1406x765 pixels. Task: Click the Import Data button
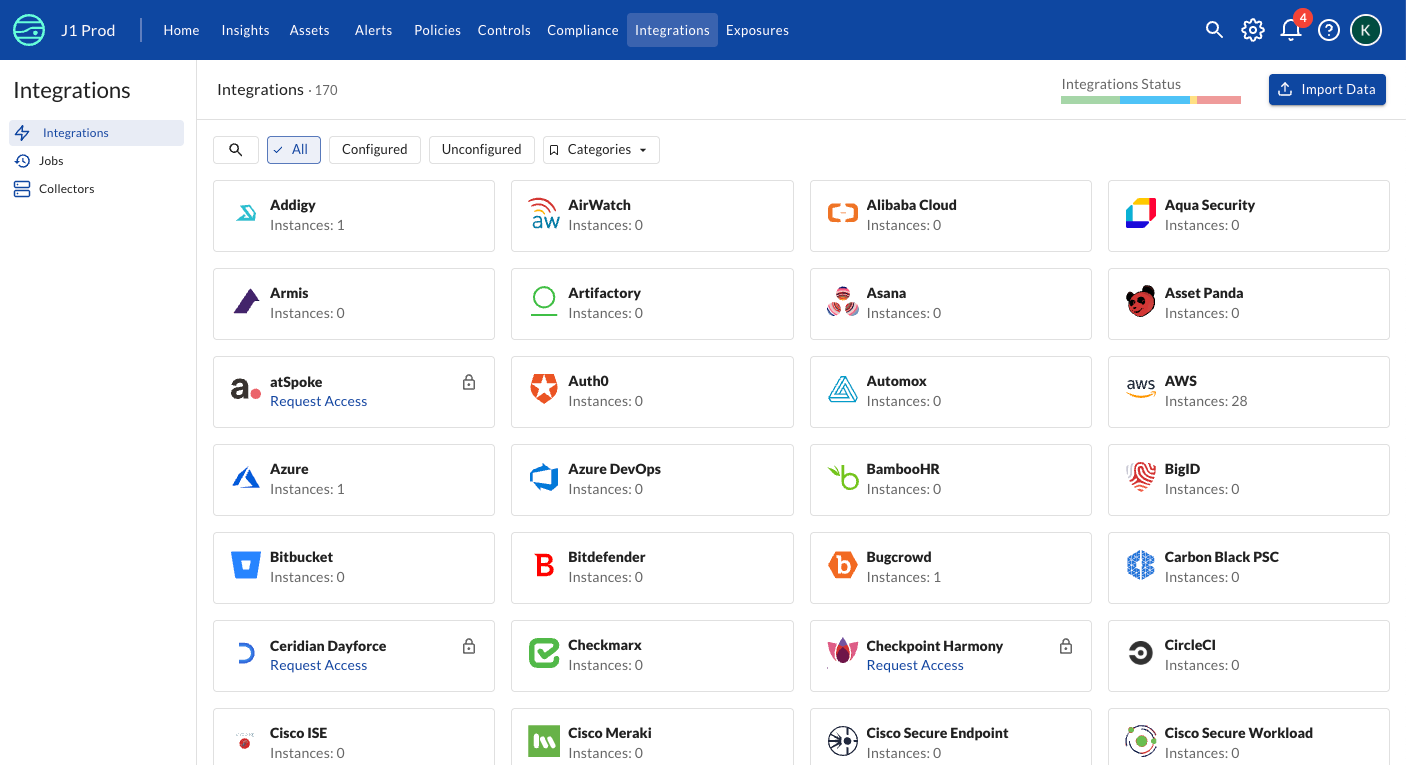(x=1327, y=89)
